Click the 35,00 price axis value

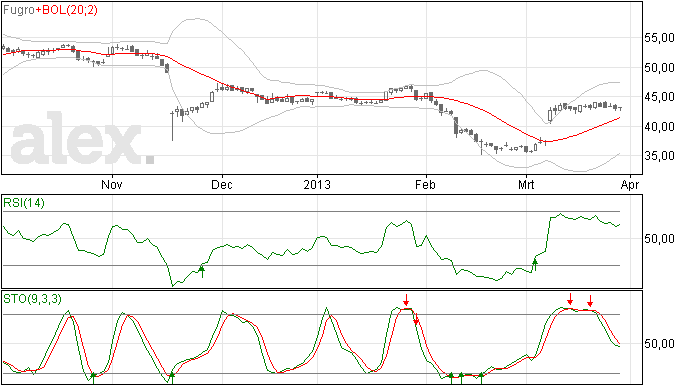659,156
